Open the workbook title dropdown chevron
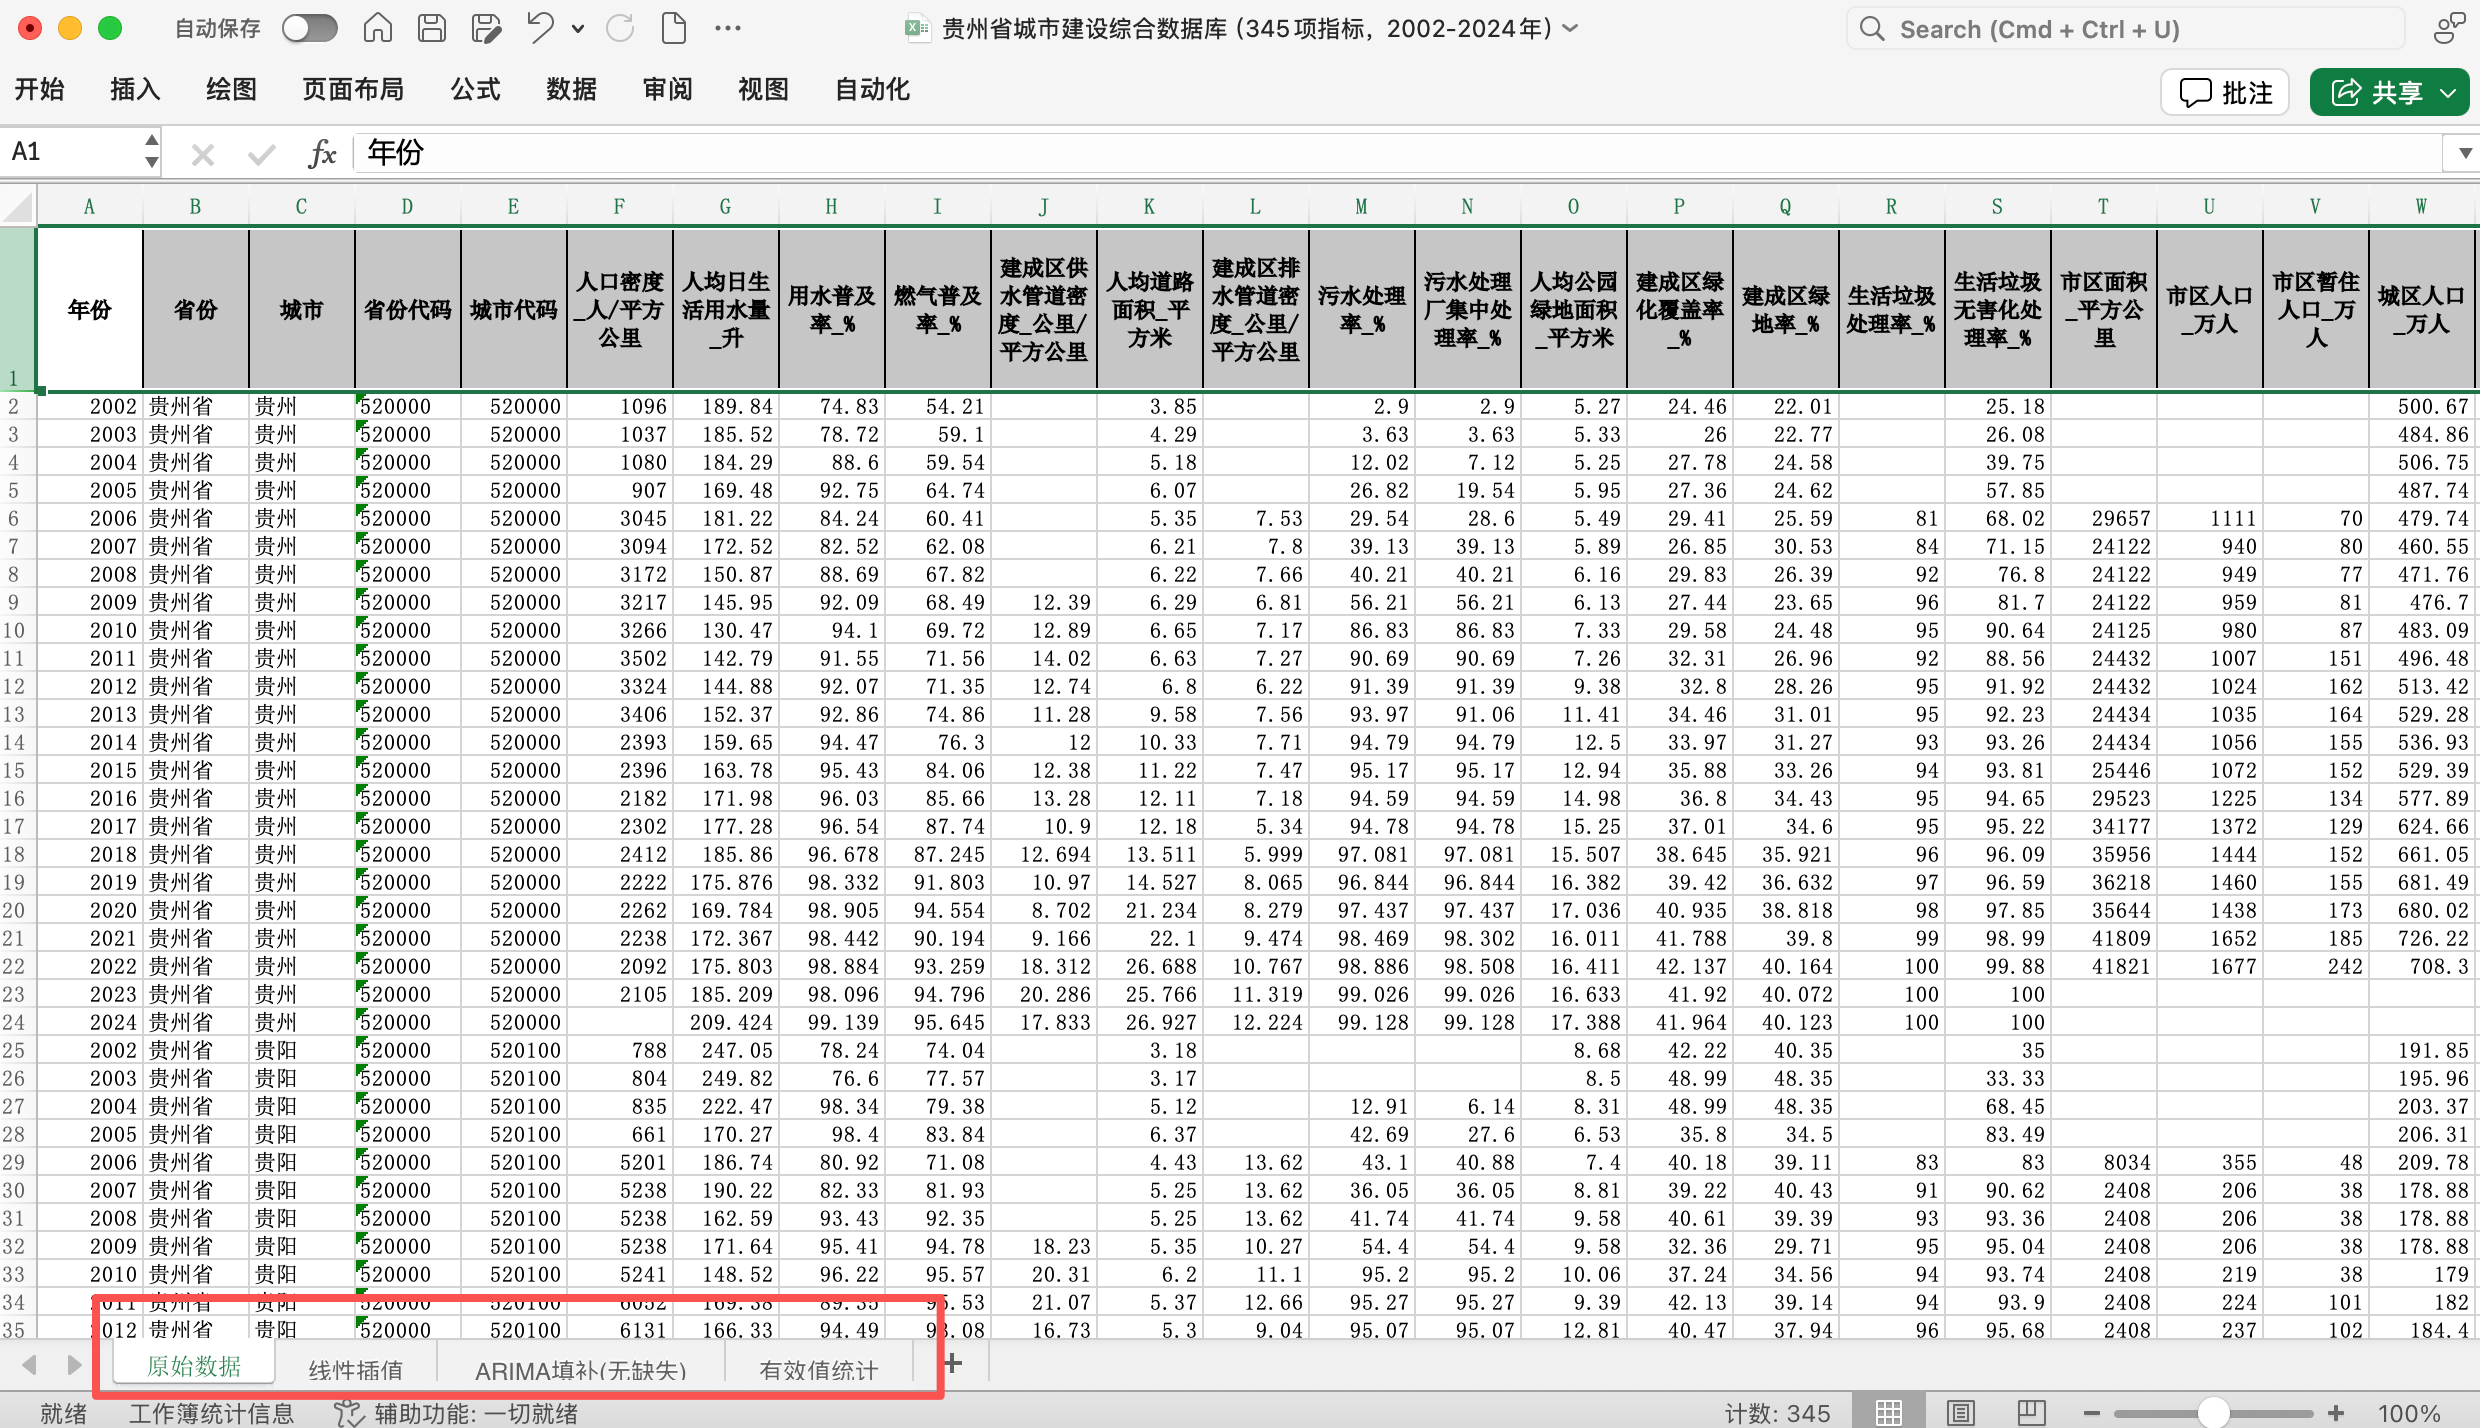 point(1571,28)
